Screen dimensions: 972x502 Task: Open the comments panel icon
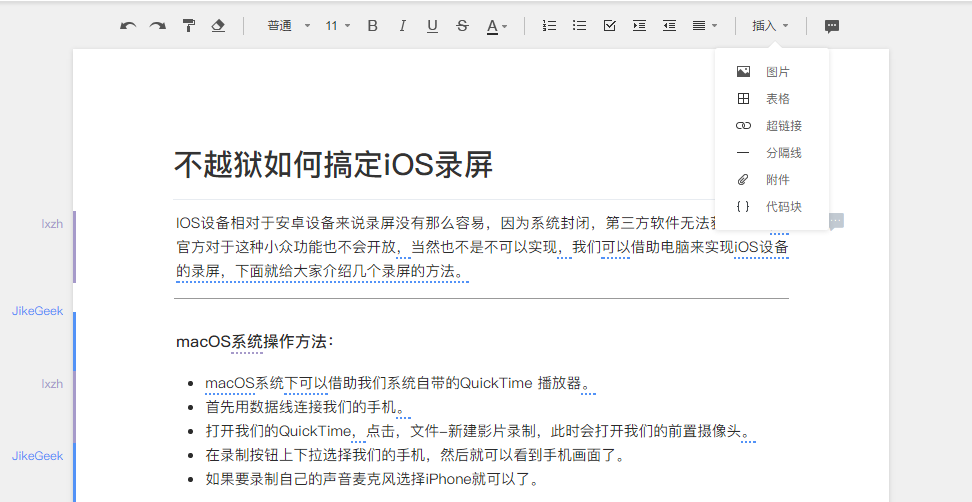831,26
